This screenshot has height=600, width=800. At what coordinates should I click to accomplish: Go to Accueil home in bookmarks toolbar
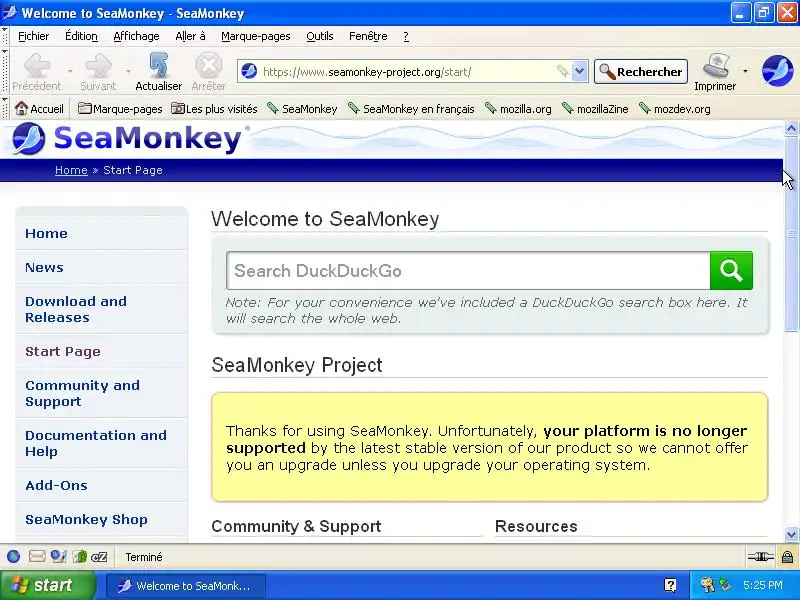[x=39, y=109]
